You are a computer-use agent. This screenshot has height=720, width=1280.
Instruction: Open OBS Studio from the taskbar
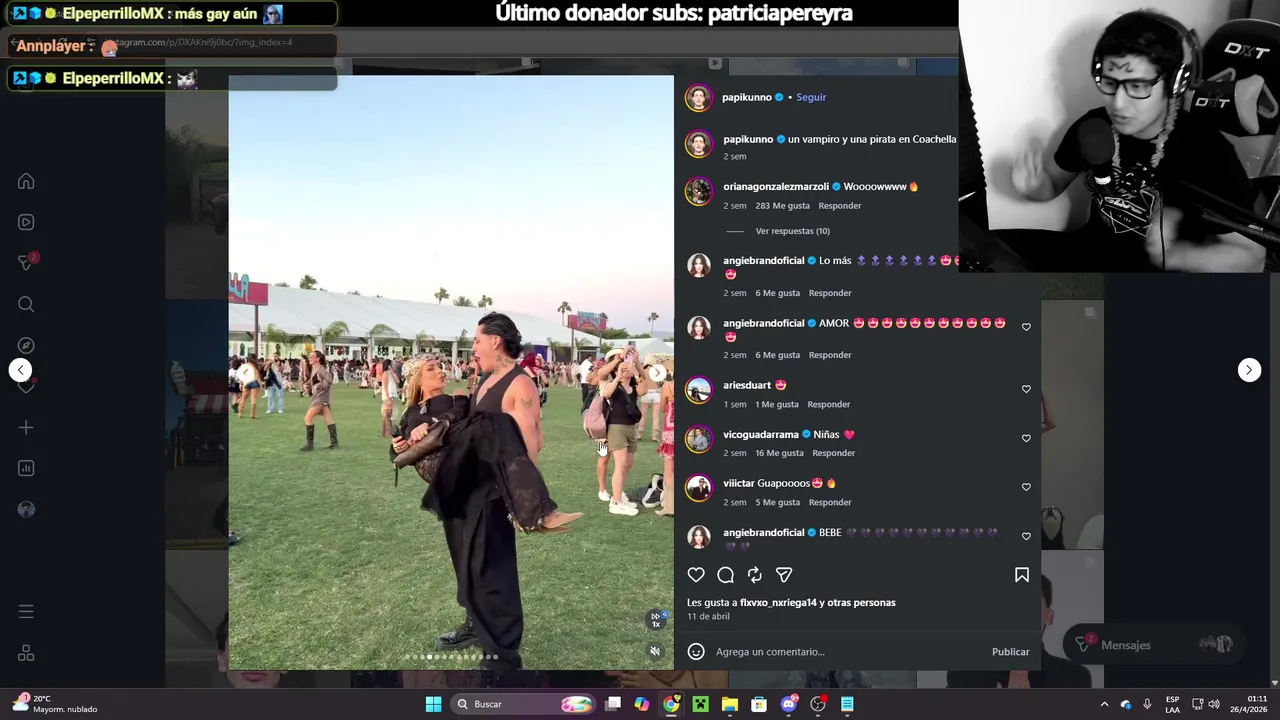[818, 704]
